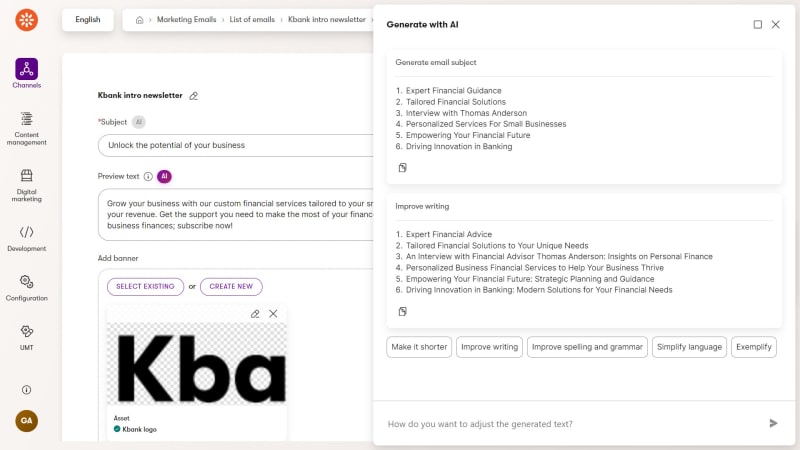The image size is (800, 450).
Task: Navigate to List of emails breadcrumb
Action: [253, 20]
